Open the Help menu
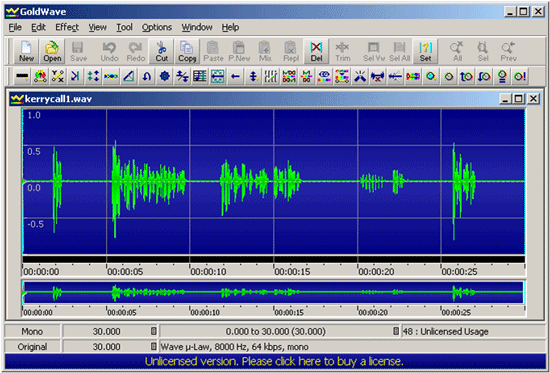The width and height of the screenshot is (550, 373). (x=230, y=27)
